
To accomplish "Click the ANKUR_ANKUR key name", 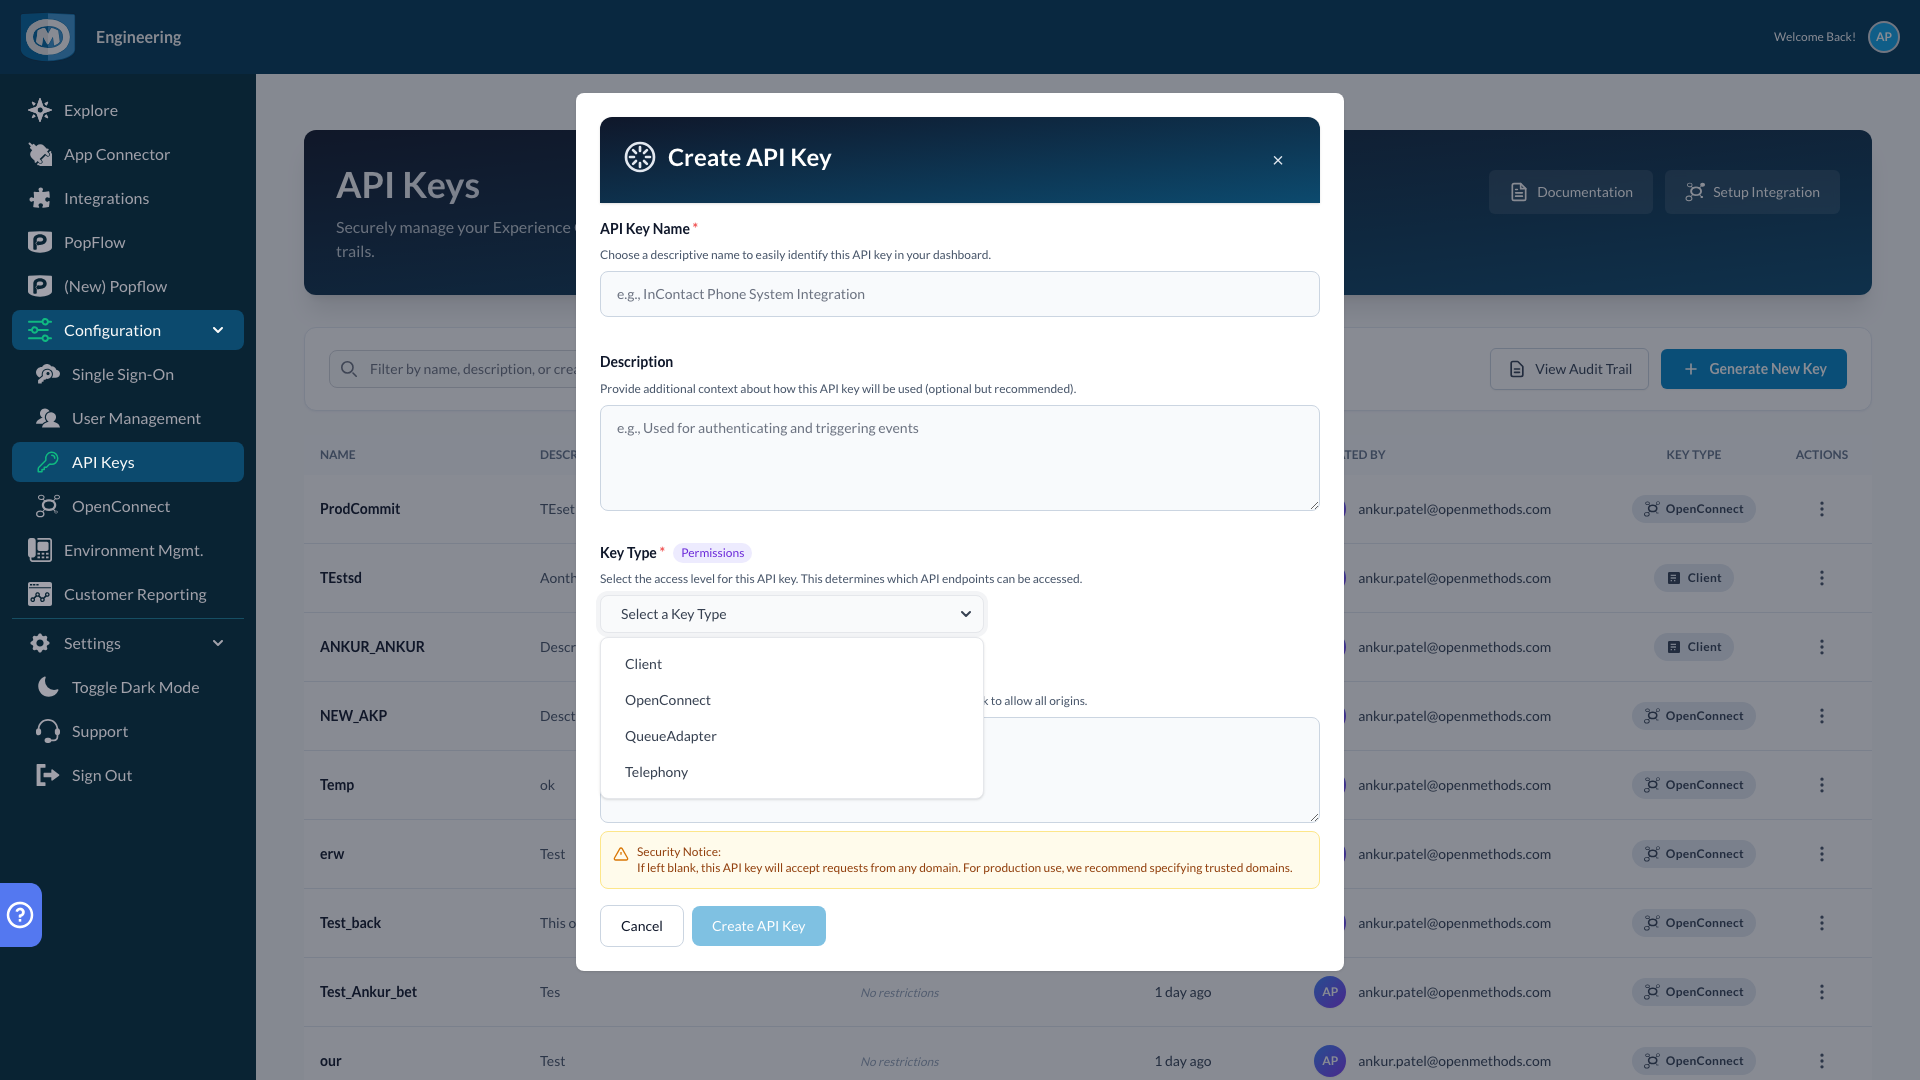I will coord(372,647).
